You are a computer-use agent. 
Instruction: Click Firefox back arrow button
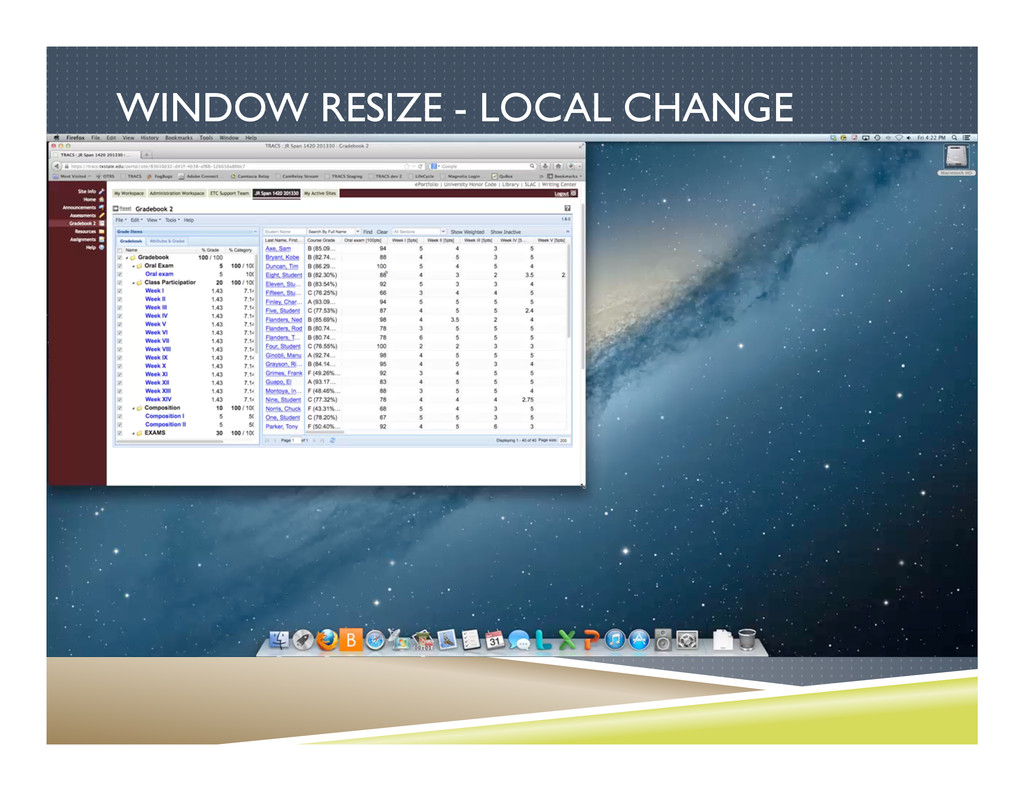click(57, 167)
